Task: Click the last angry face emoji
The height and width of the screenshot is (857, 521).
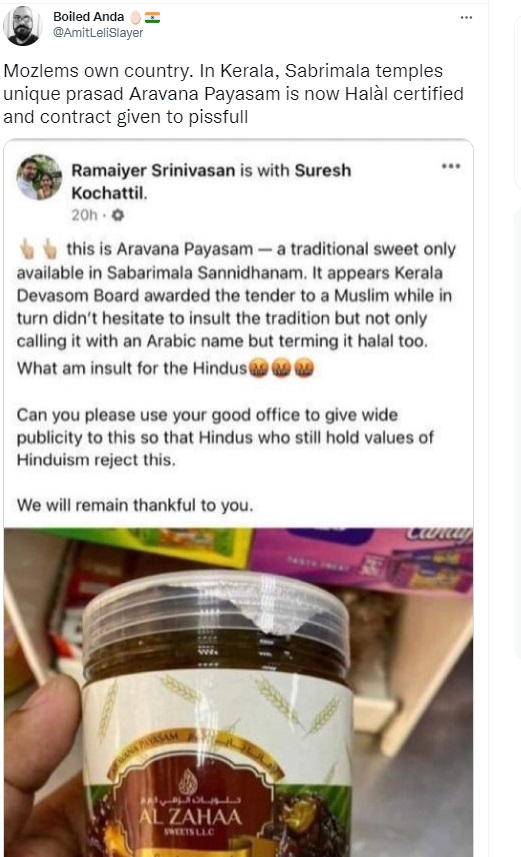Action: (x=304, y=368)
